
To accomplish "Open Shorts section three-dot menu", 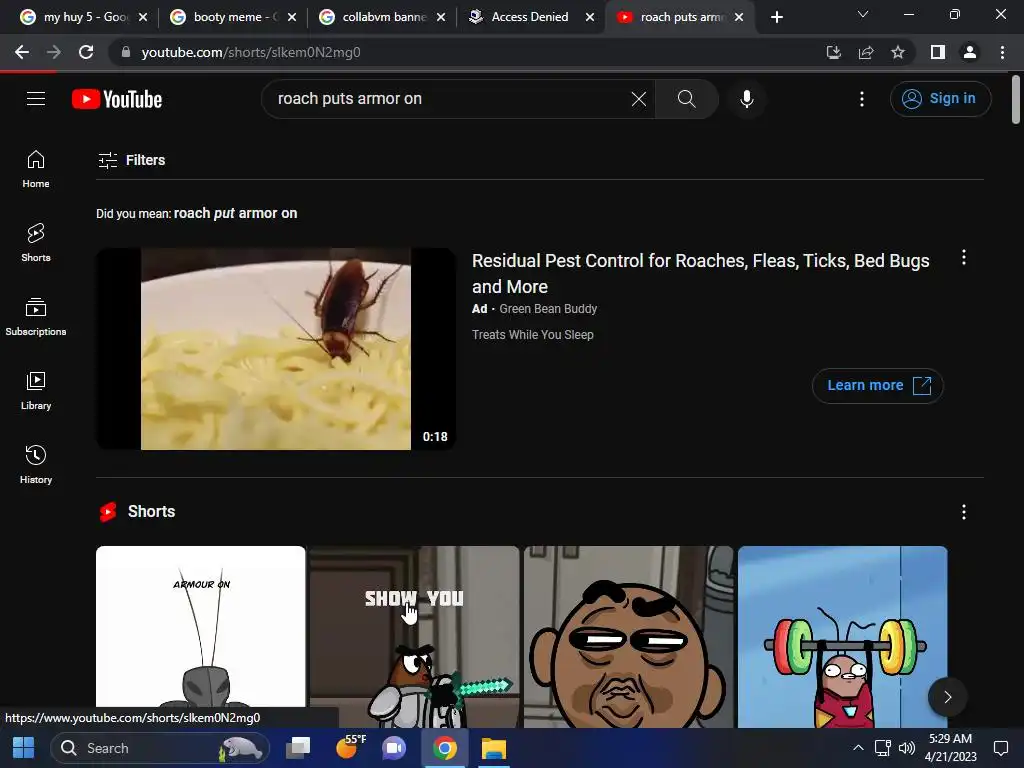I will (963, 512).
